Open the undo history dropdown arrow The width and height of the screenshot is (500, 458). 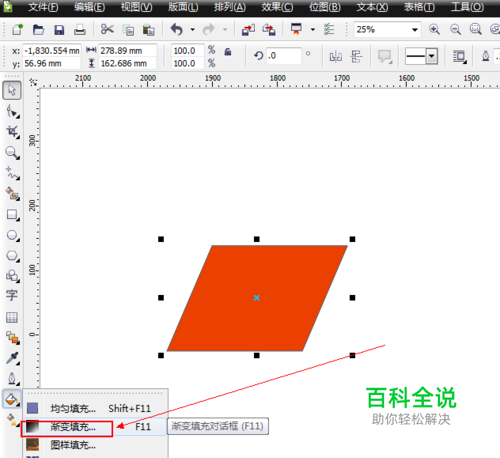192,30
